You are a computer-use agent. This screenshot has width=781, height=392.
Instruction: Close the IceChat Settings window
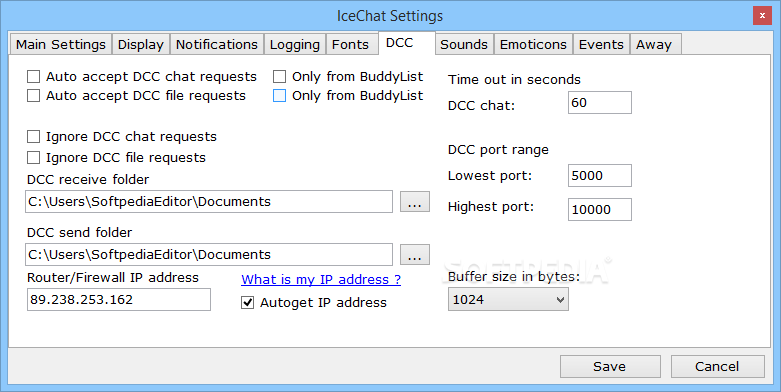[x=762, y=16]
